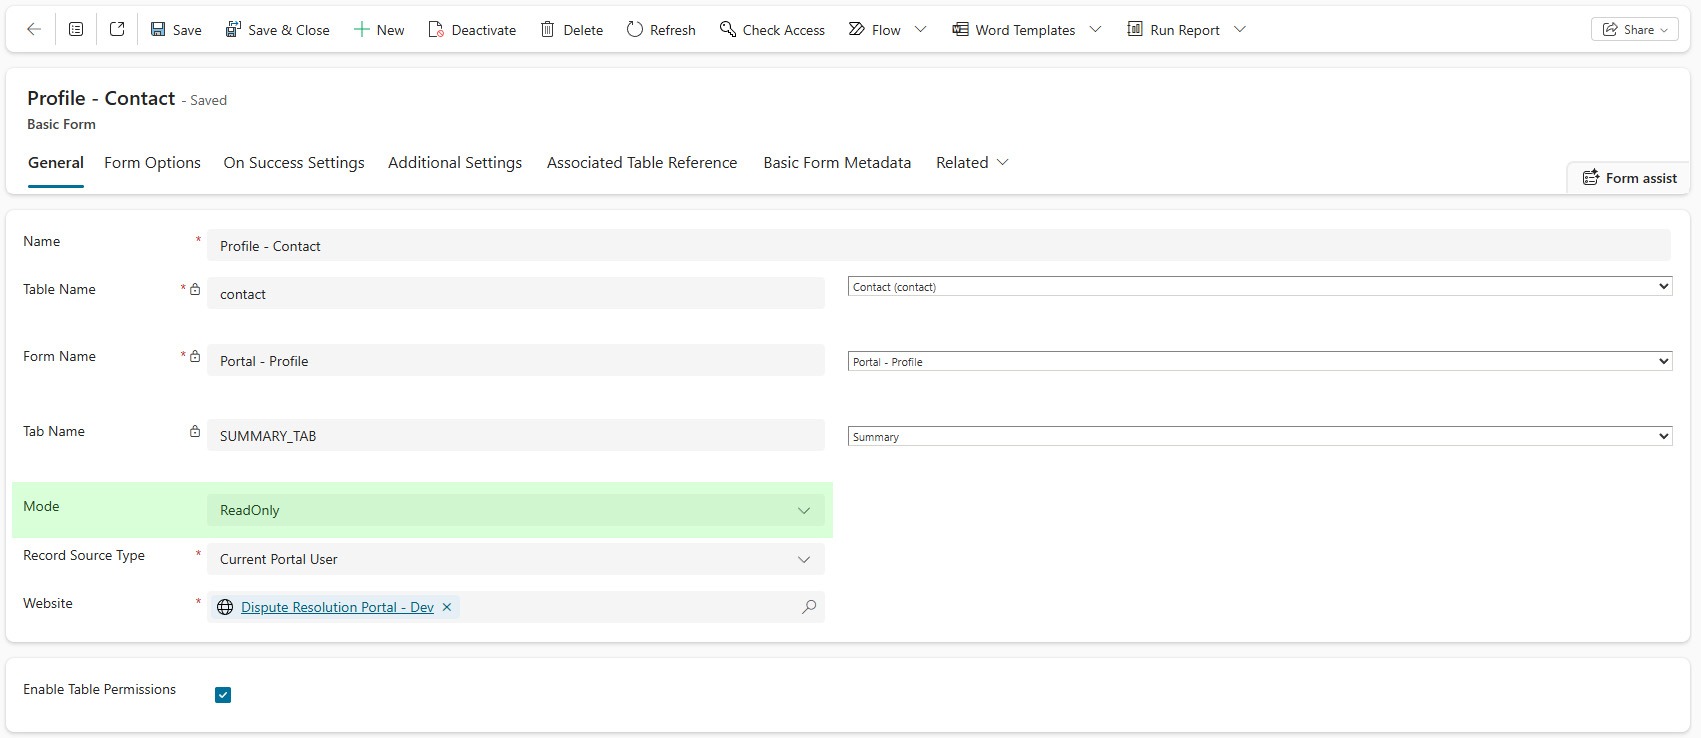Click the Website lookup search icon

809,607
